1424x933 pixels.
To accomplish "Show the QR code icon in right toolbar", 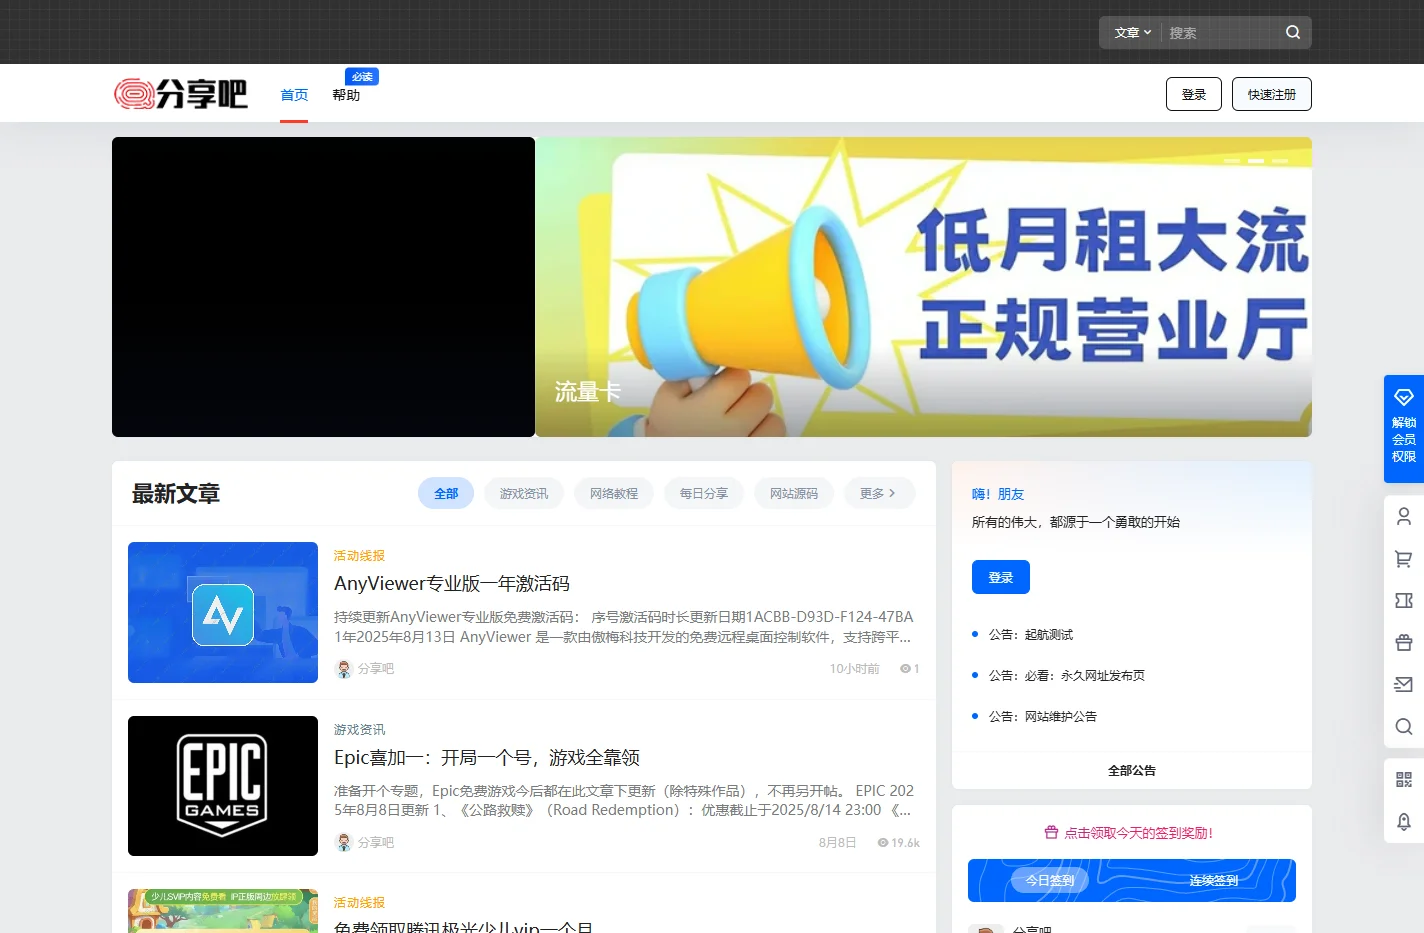I will 1404,779.
